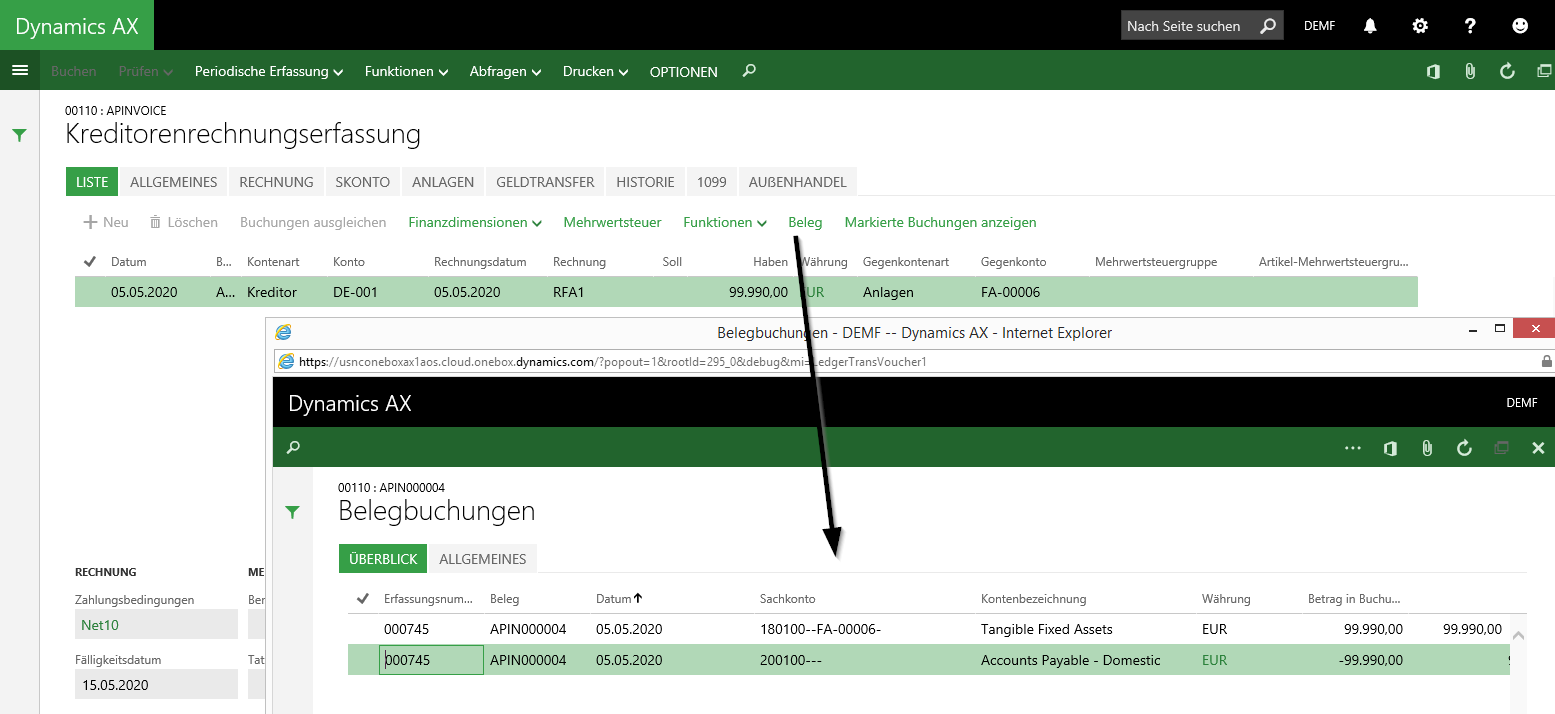Click attachment paperclip in main toolbar

[1470, 71]
